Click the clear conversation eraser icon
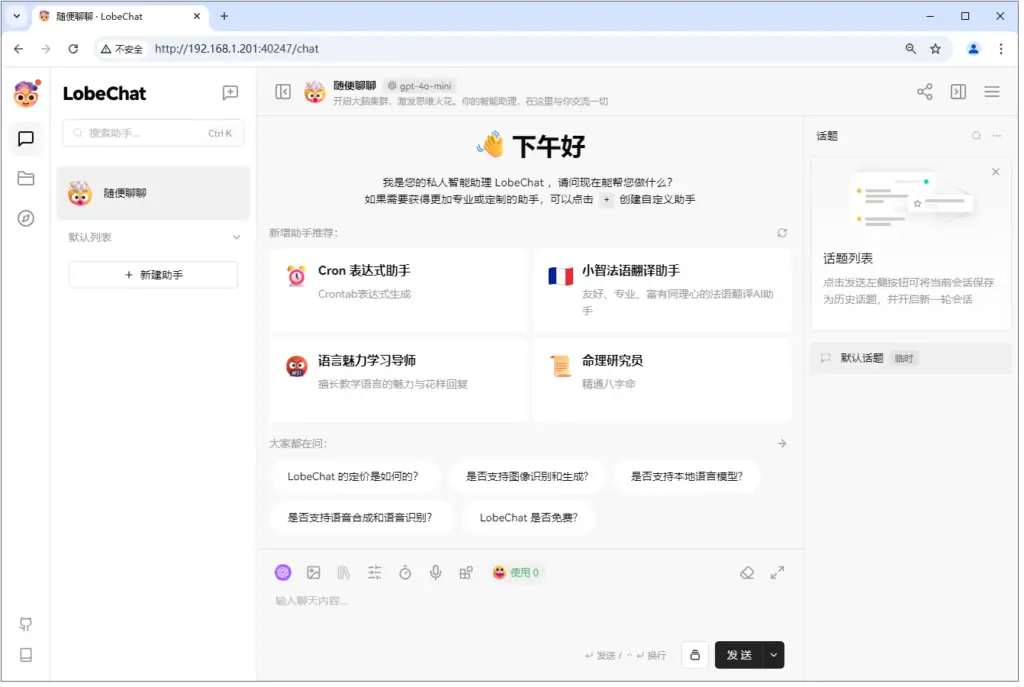1024x687 pixels. [747, 572]
